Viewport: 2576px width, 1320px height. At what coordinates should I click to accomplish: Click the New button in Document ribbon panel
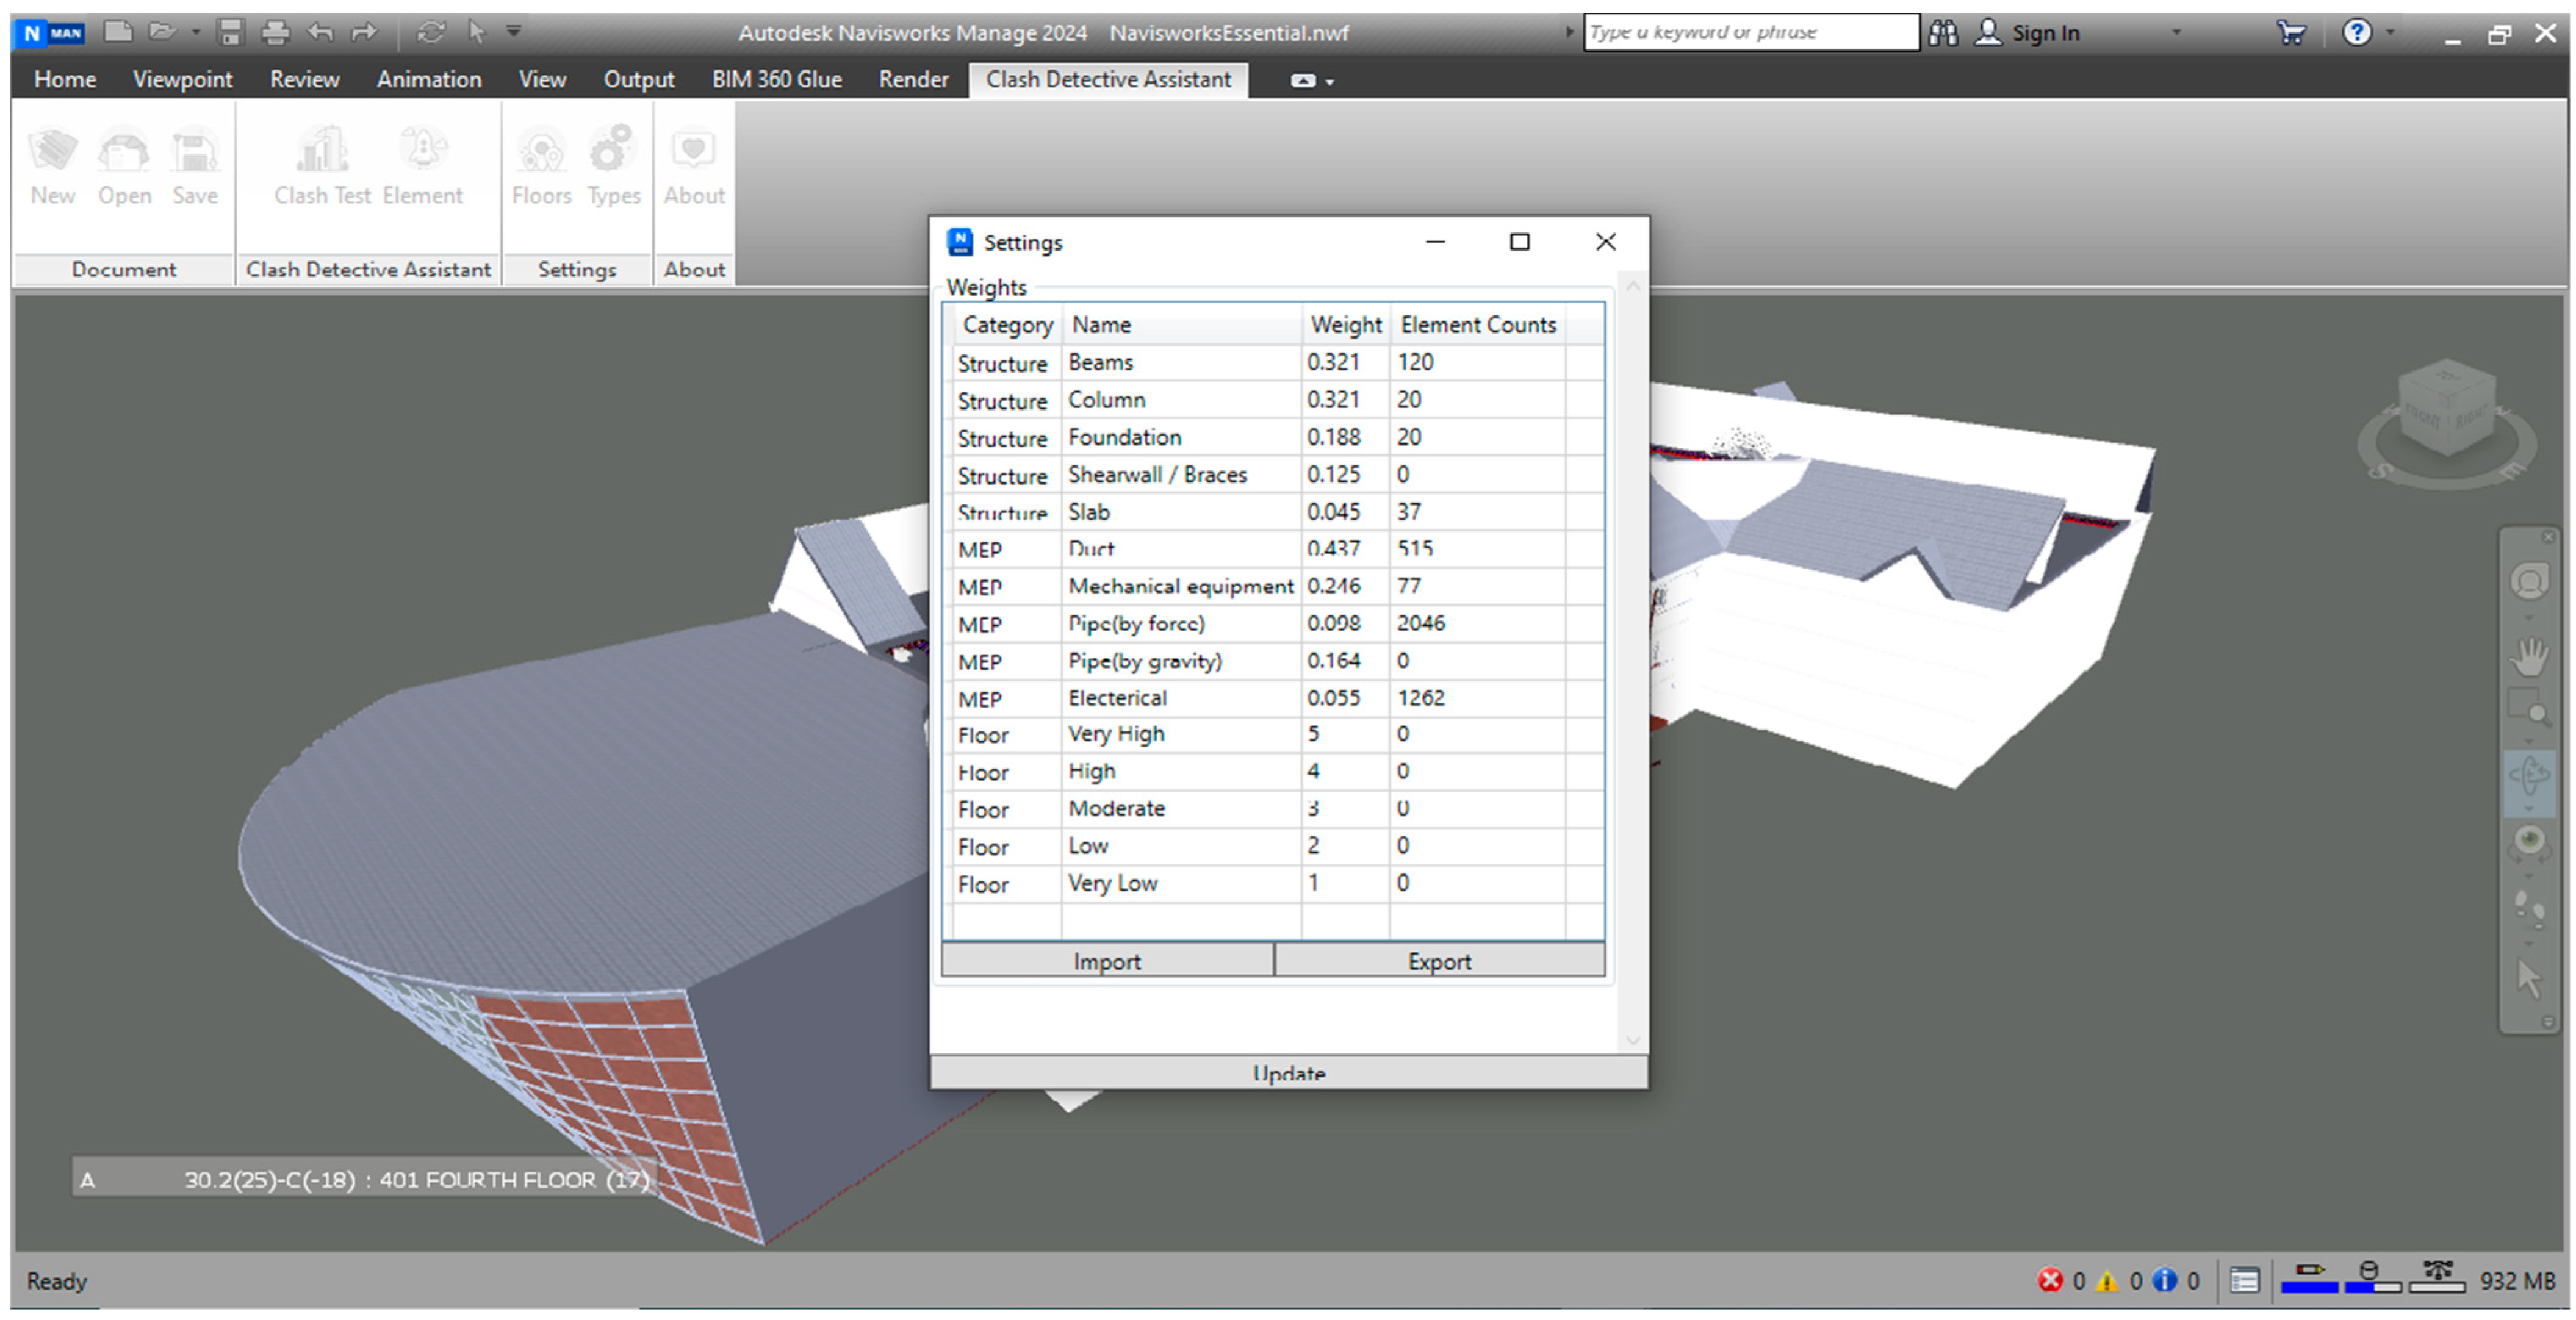pyautogui.click(x=53, y=167)
